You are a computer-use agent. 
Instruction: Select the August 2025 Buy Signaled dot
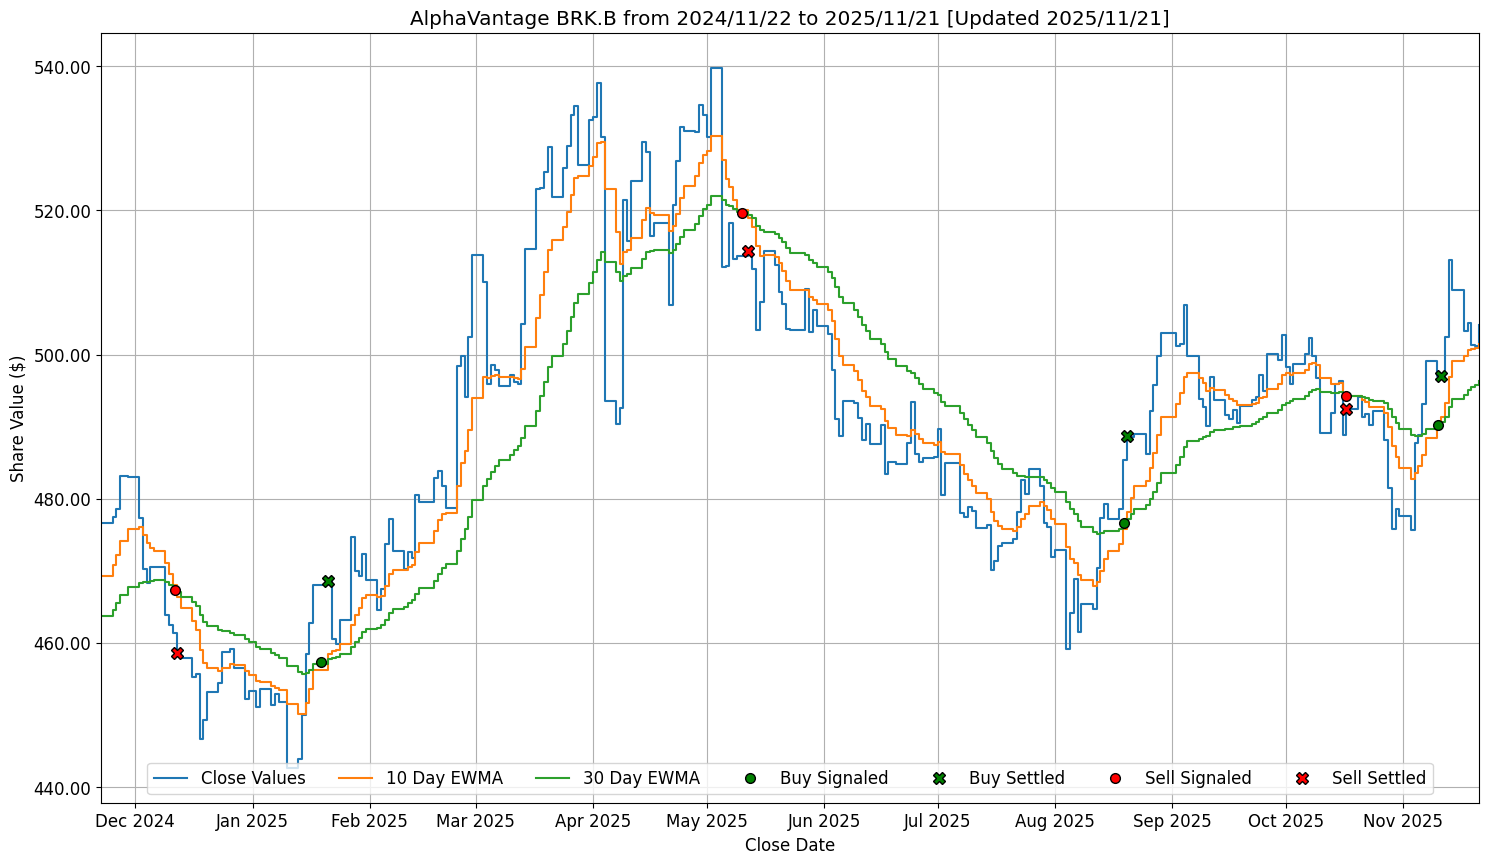point(1124,523)
